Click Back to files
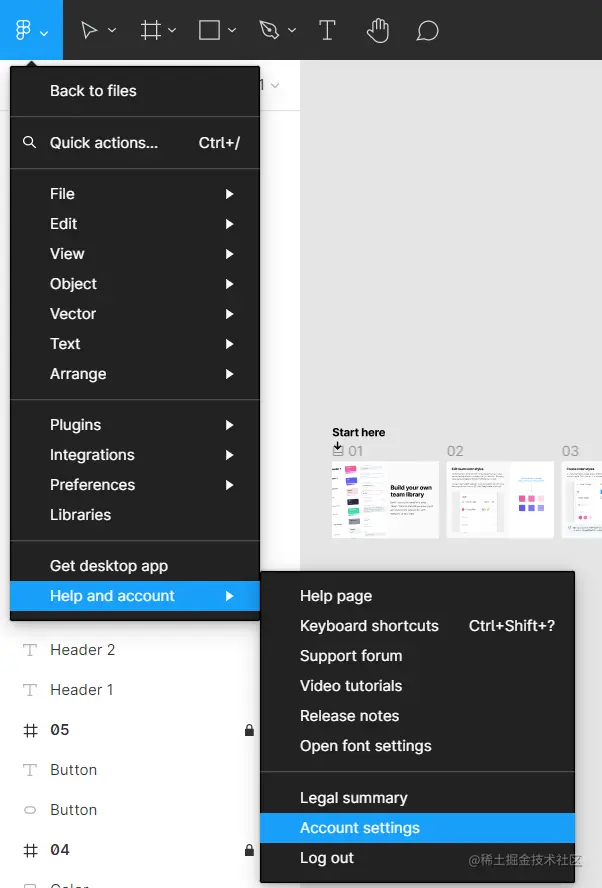The width and height of the screenshot is (602, 888). click(x=93, y=91)
